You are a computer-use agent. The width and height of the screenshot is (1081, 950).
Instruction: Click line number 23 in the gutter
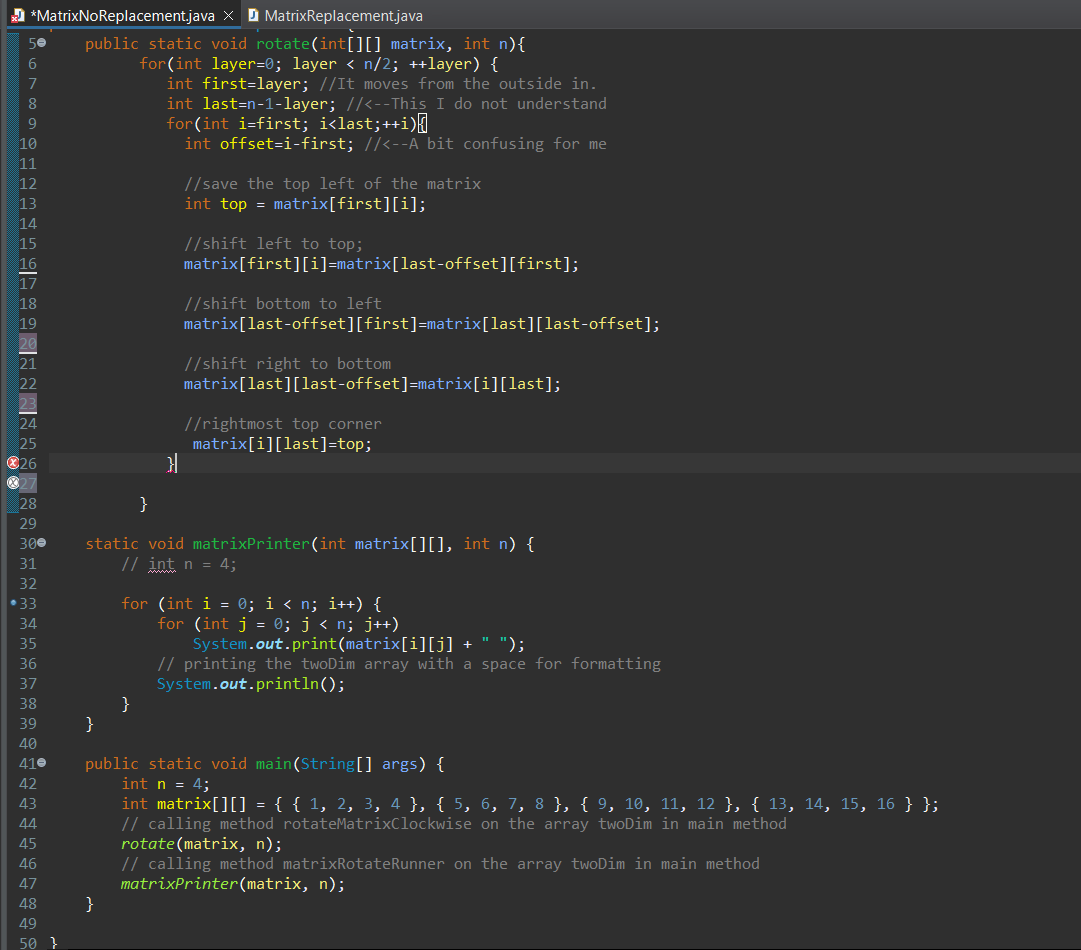28,404
